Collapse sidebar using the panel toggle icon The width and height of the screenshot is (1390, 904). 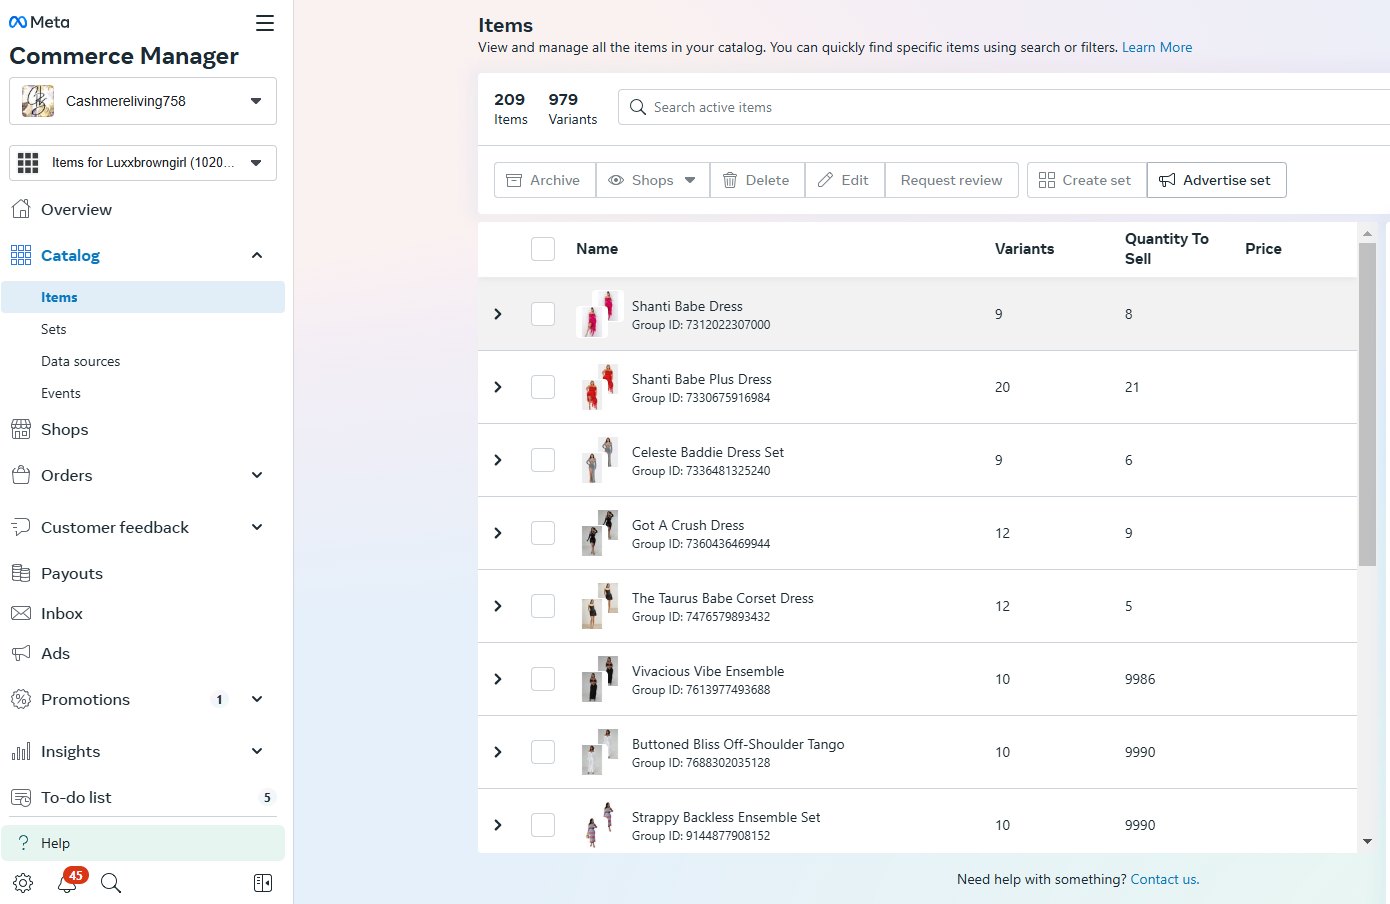pyautogui.click(x=263, y=883)
